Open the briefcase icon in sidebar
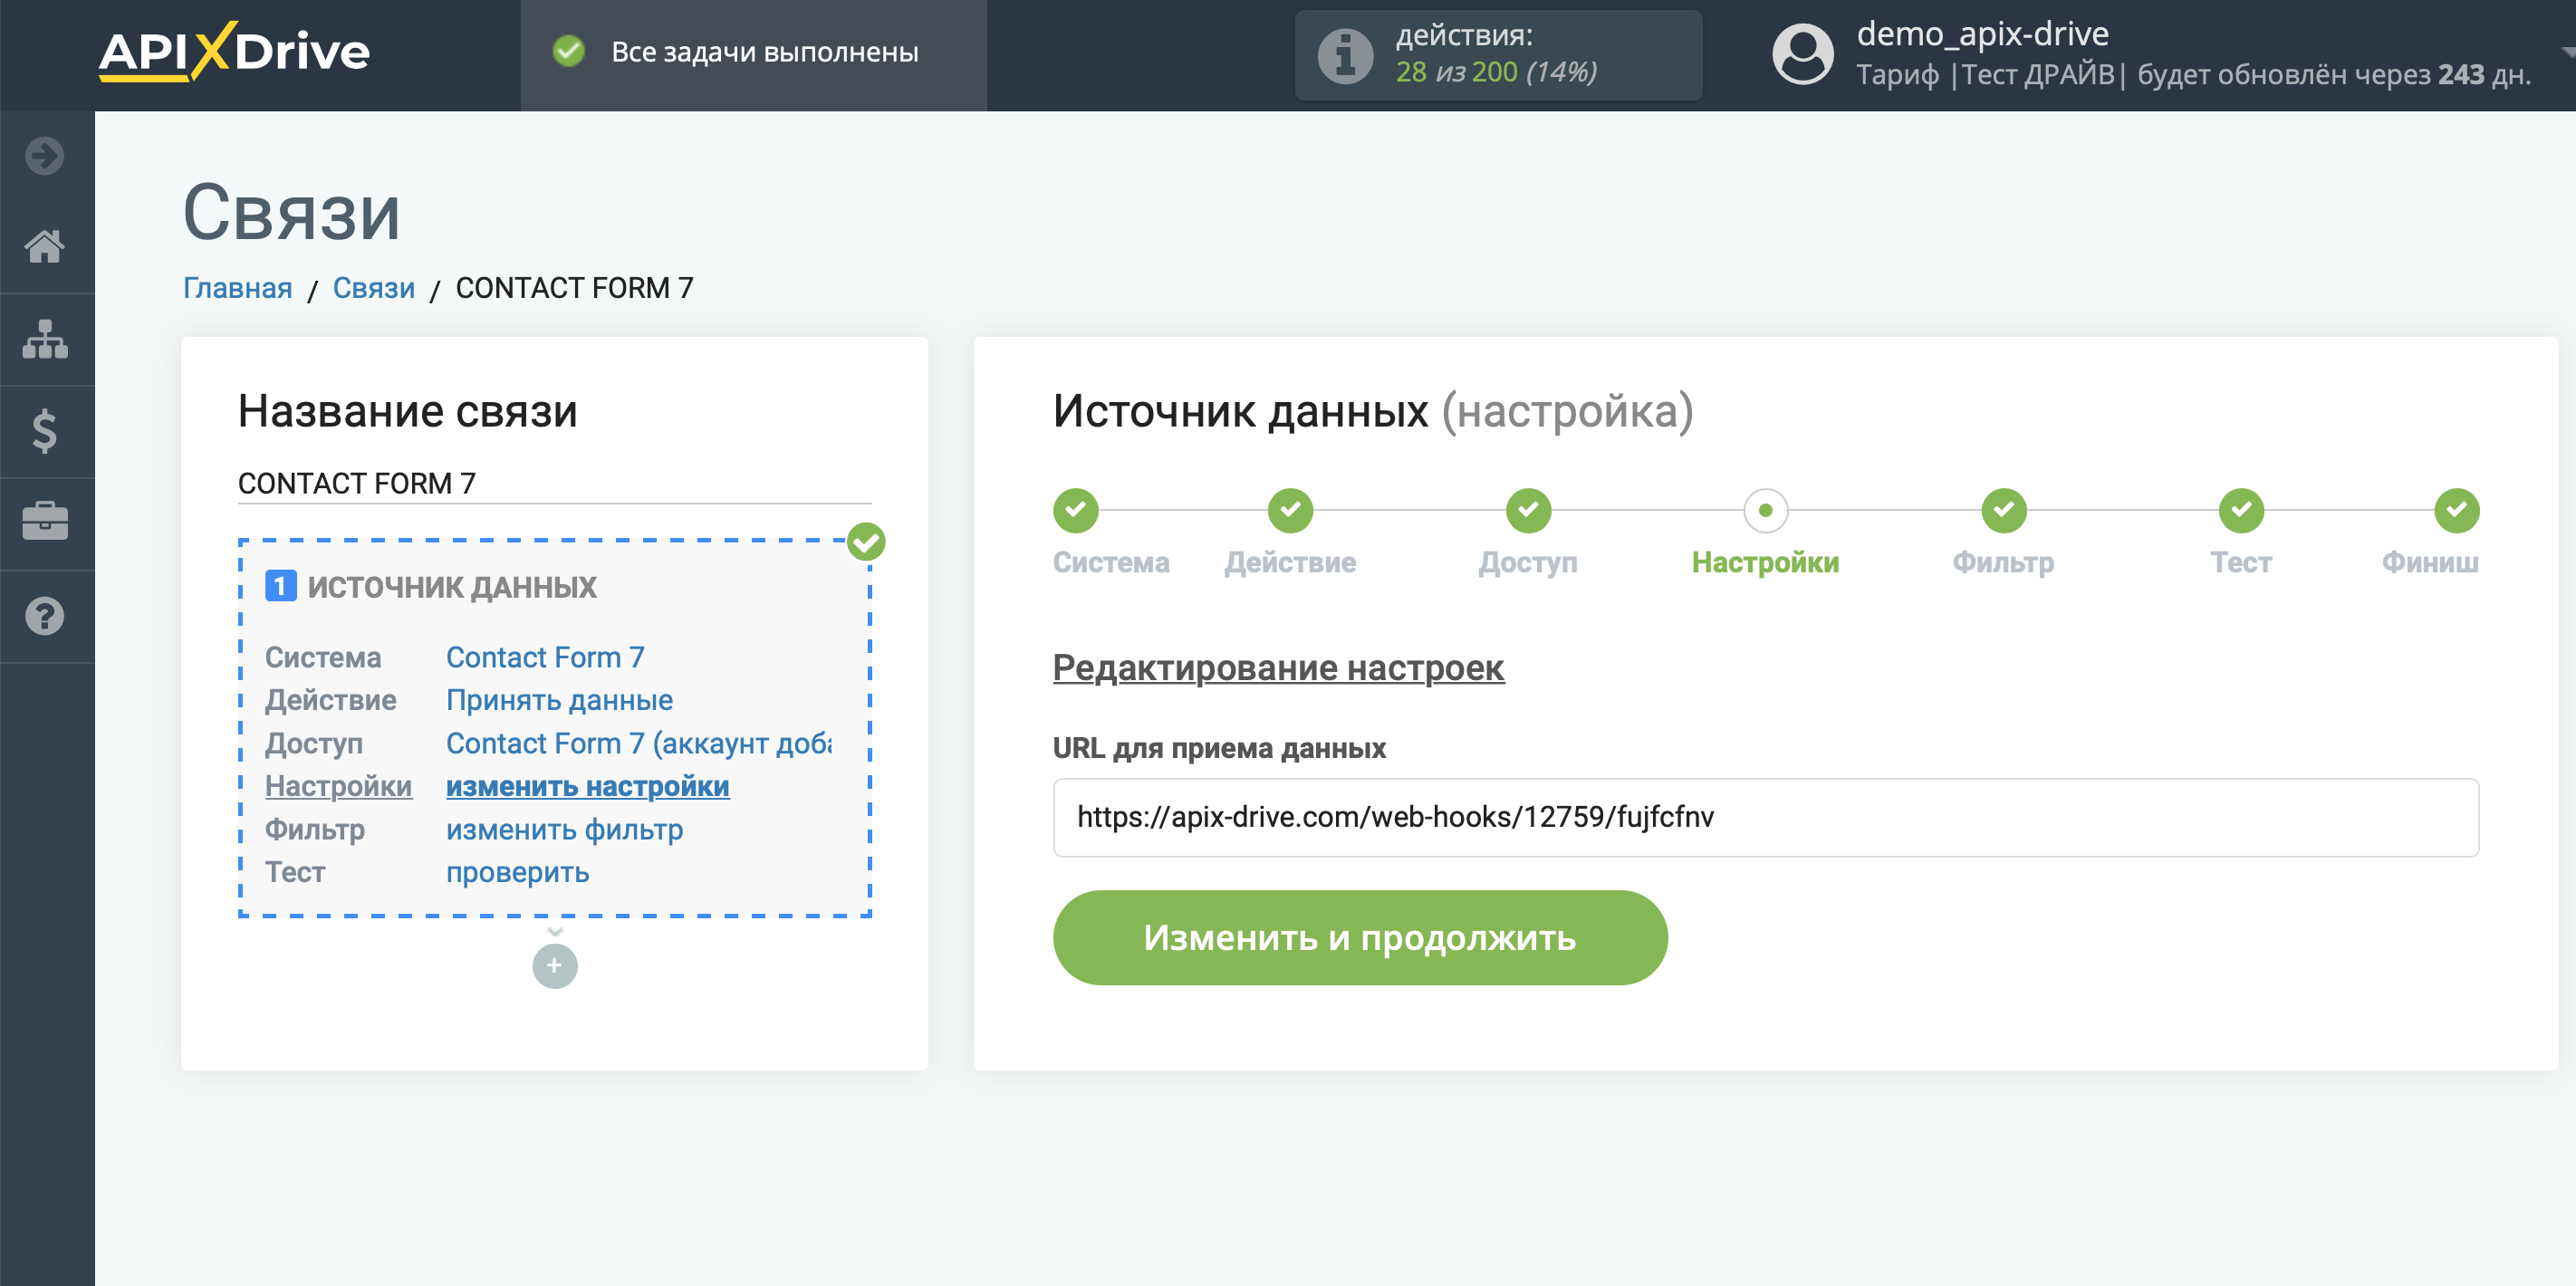 (45, 522)
